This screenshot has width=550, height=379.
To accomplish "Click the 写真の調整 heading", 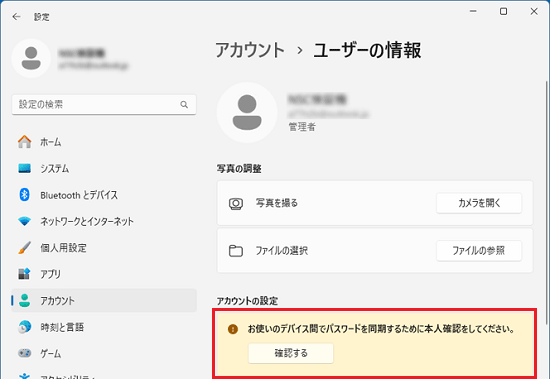I will 239,169.
